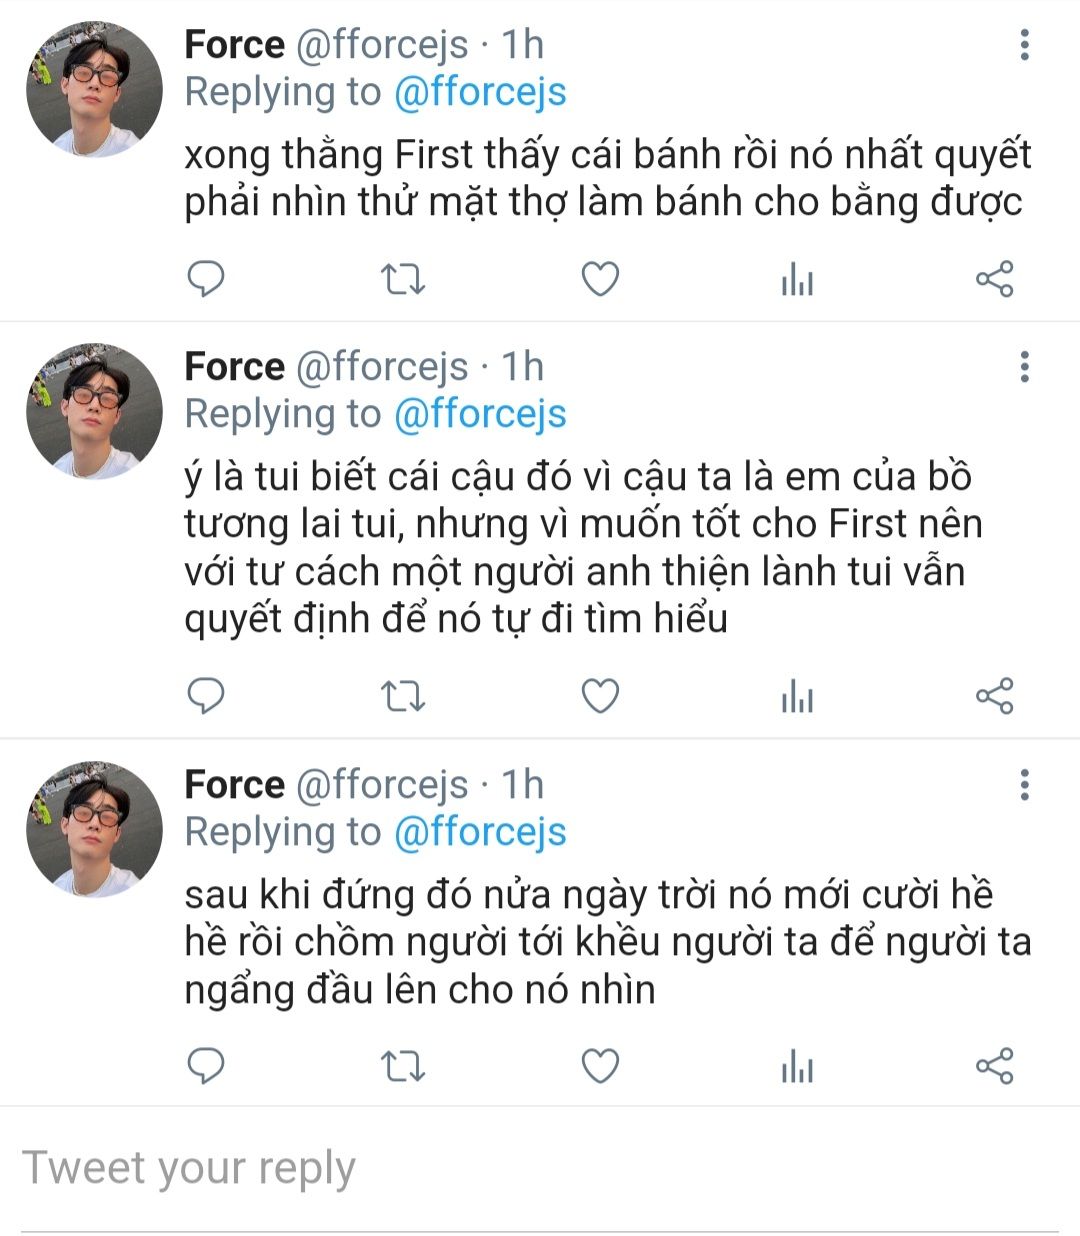Like the first tweet mentioning thợ làm bánh
The height and width of the screenshot is (1236, 1080).
(x=600, y=279)
